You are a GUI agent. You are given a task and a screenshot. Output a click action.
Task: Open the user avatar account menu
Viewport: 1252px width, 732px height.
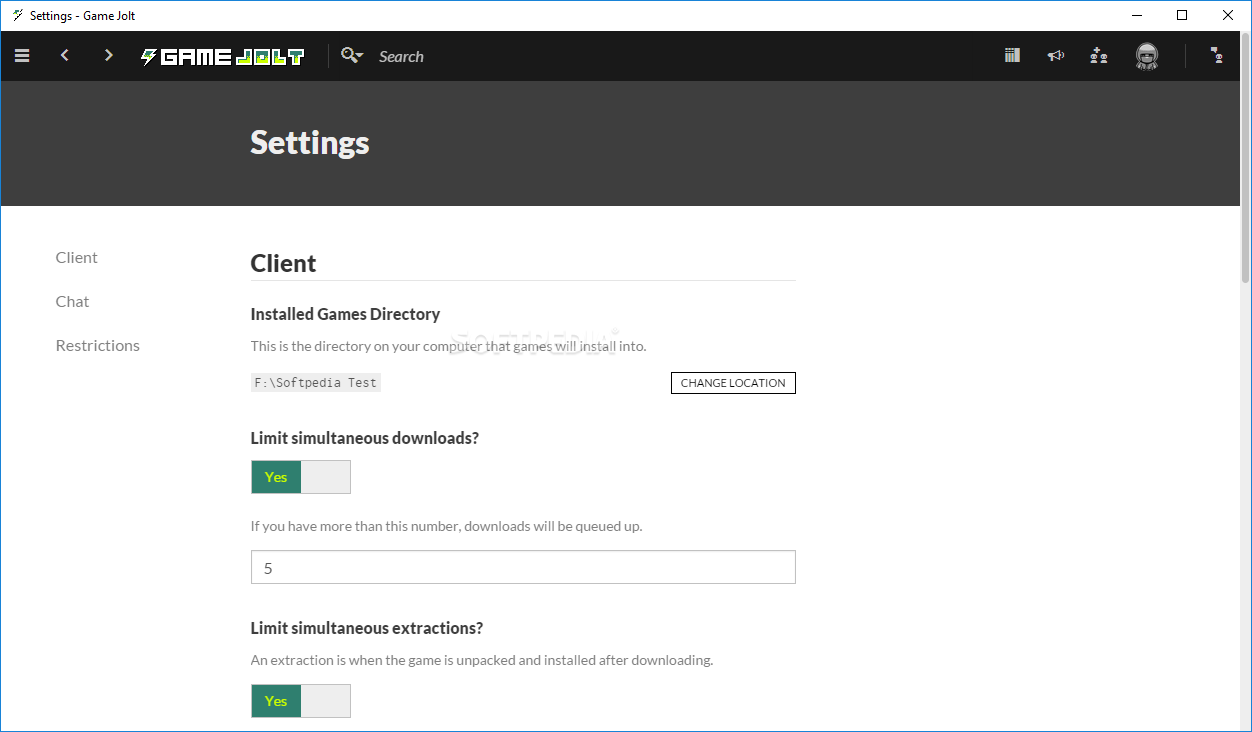(1147, 57)
